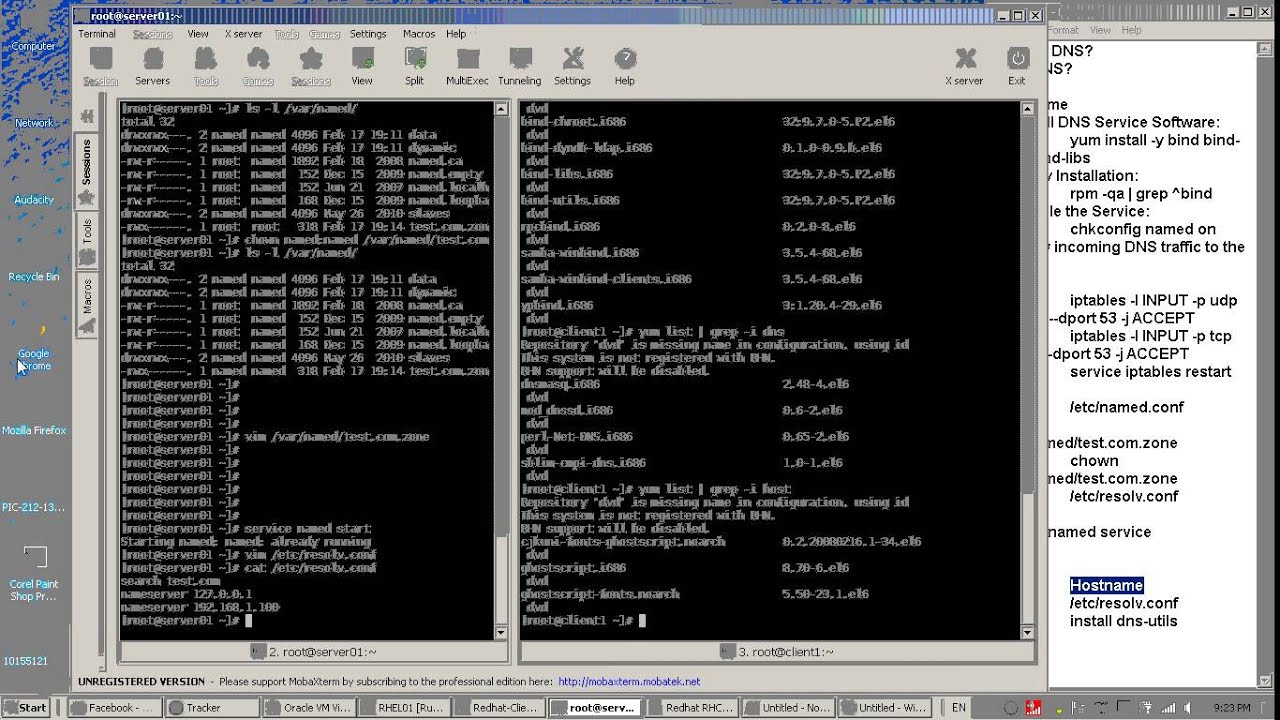Click the Exit toolbar icon
Viewport: 1280px width, 720px height.
pyautogui.click(x=1017, y=66)
